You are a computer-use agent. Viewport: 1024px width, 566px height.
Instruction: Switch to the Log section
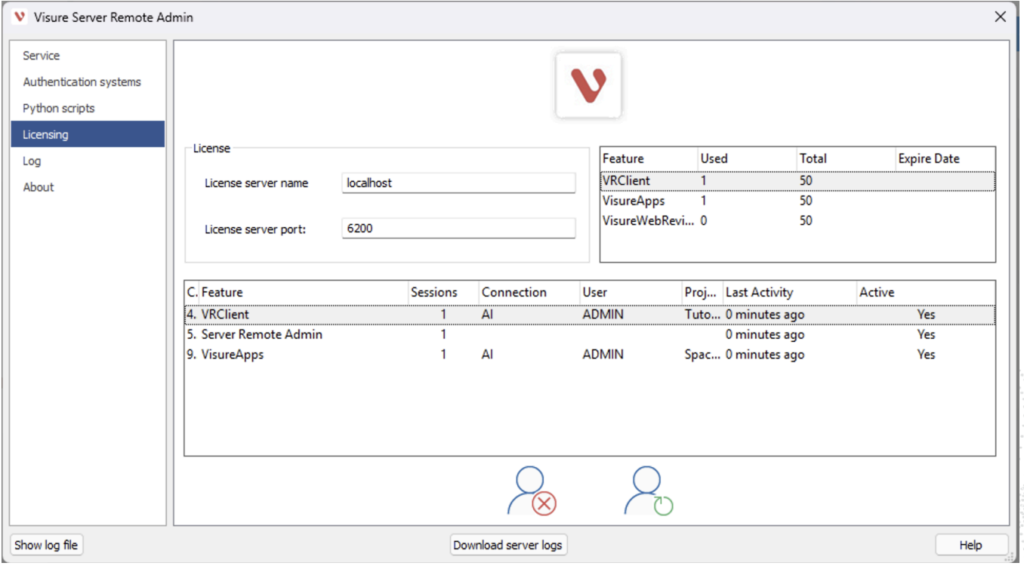88,161
